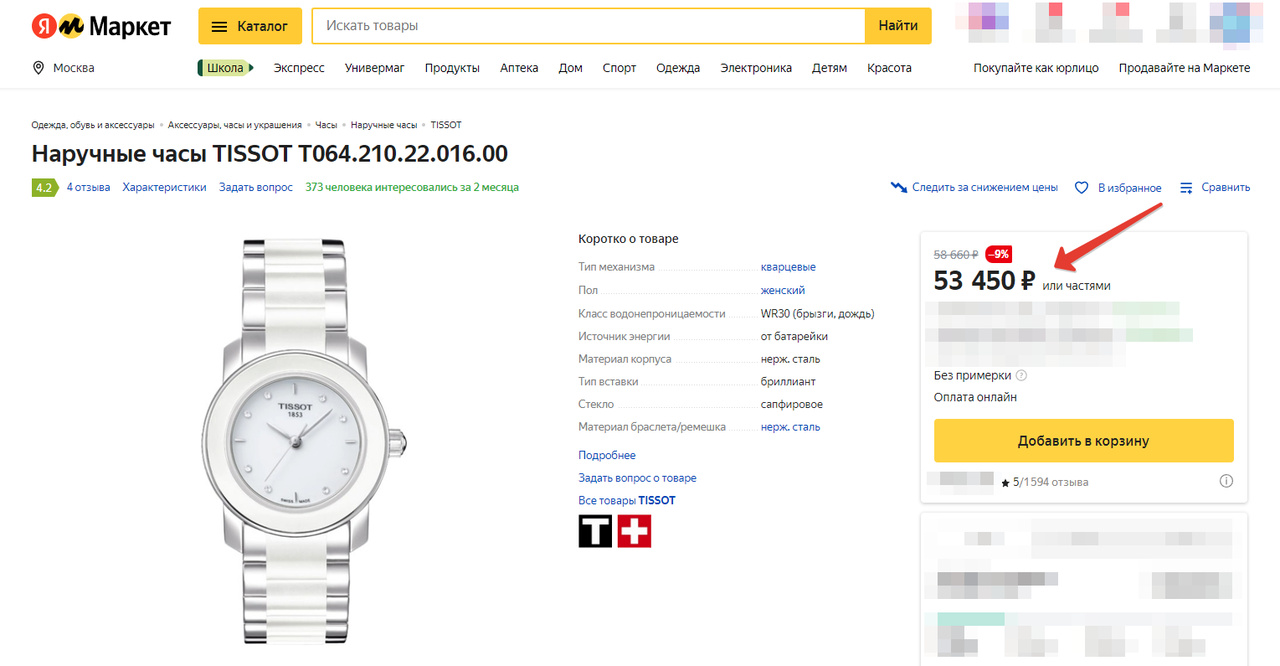Click the green 4.2 rating badge
The height and width of the screenshot is (666, 1280).
pos(44,187)
